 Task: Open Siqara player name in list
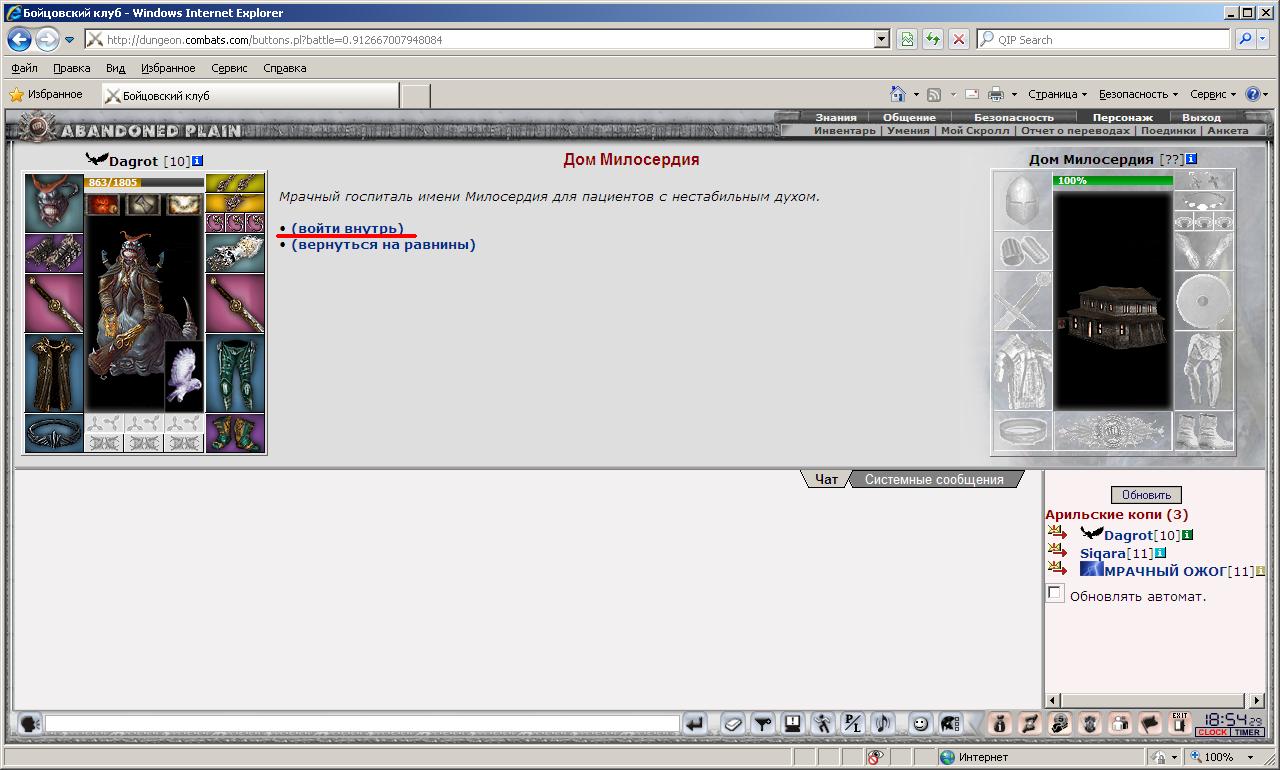(1102, 553)
